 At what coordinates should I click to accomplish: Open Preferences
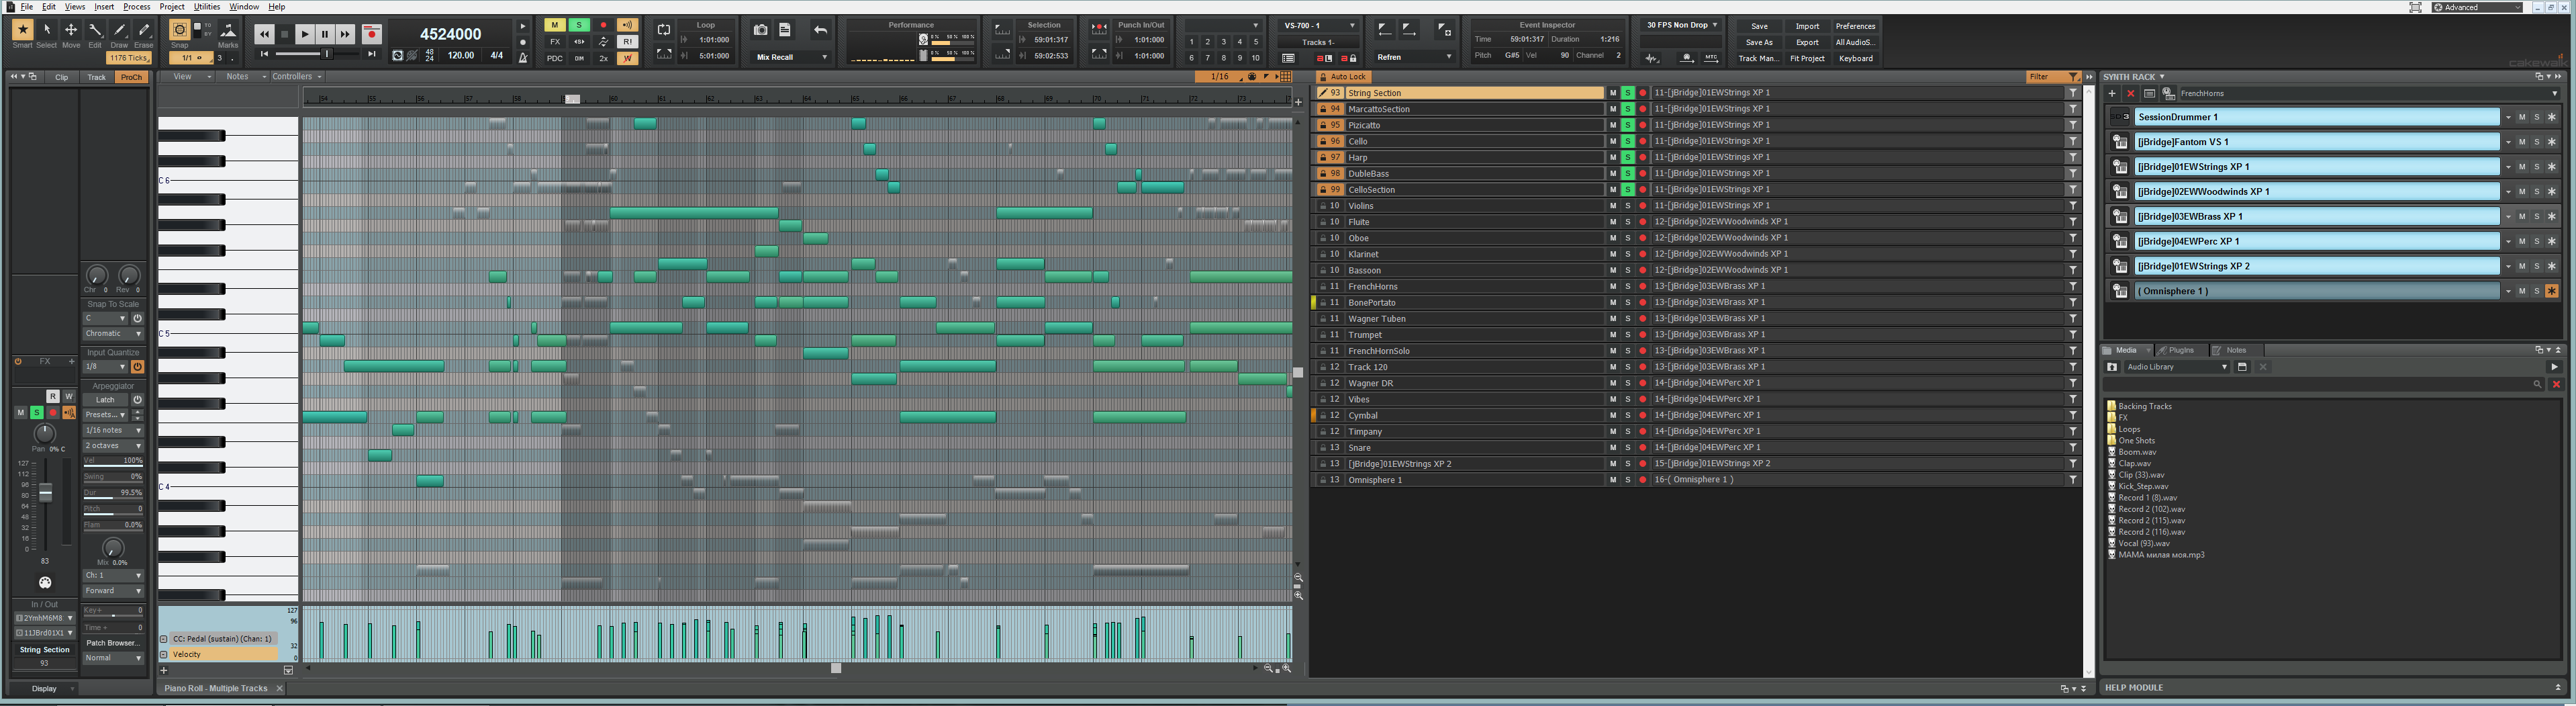(x=1855, y=26)
